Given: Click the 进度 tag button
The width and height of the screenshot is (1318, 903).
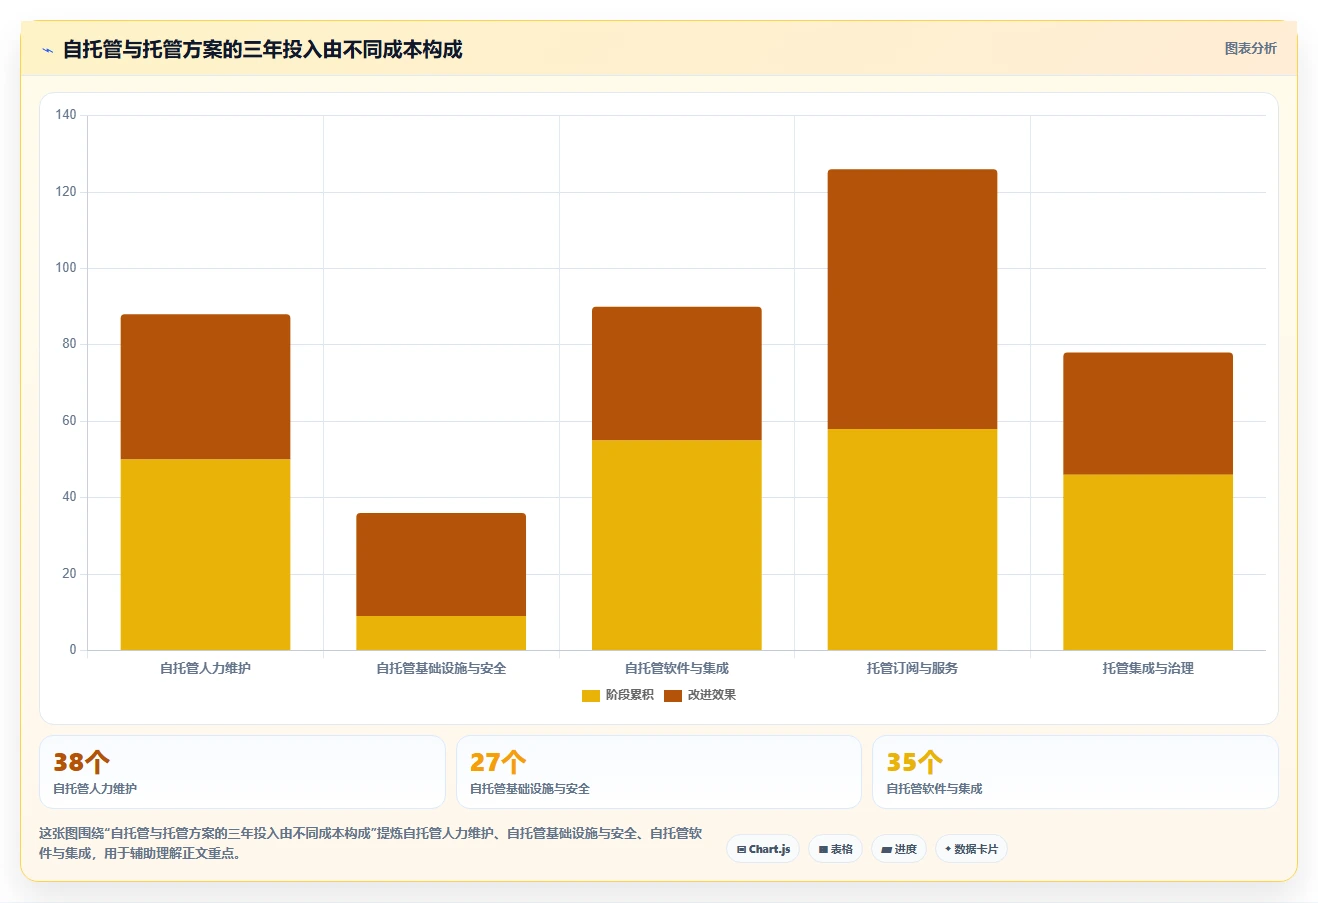Looking at the screenshot, I should pyautogui.click(x=899, y=849).
